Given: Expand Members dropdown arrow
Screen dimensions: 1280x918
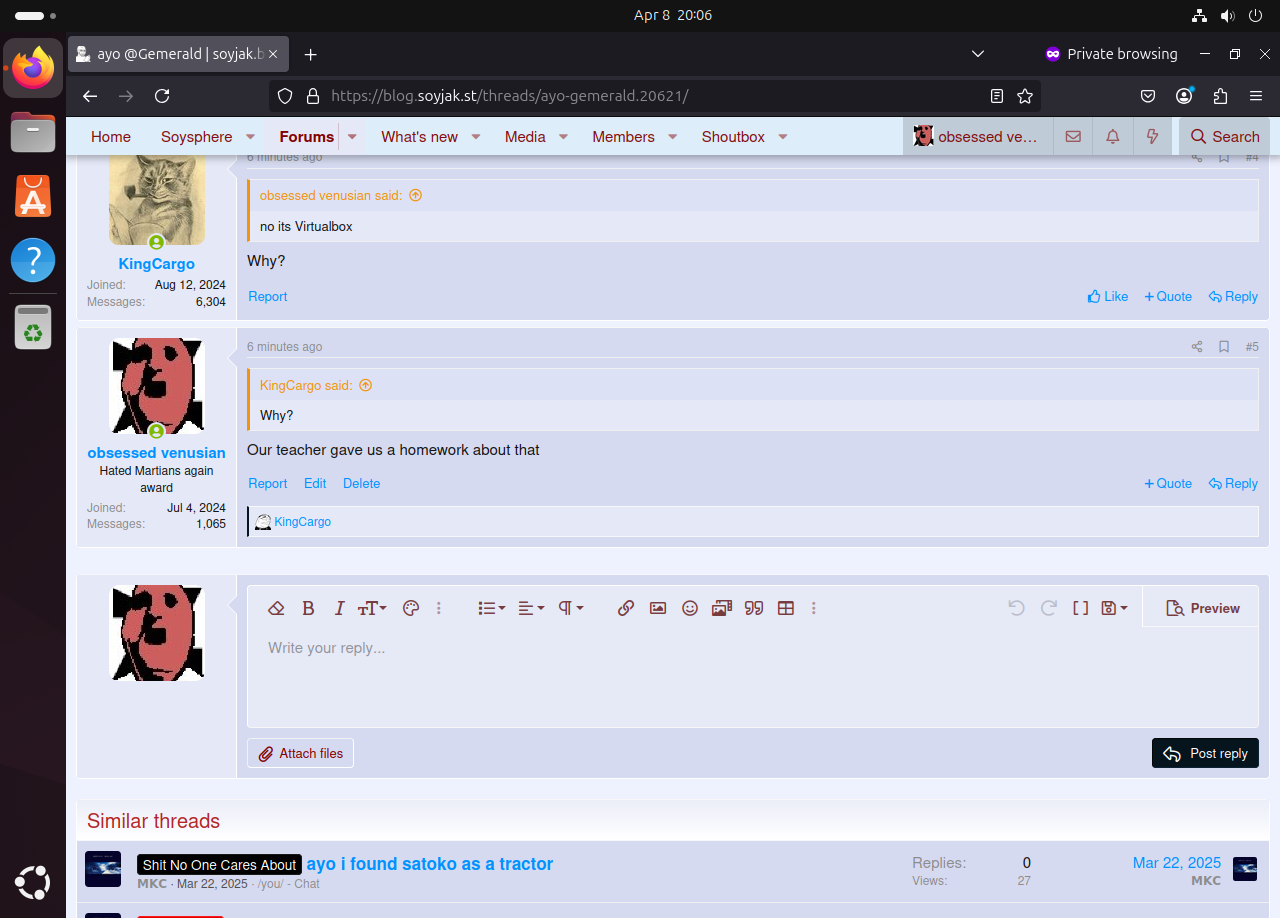Looking at the screenshot, I should pos(673,137).
